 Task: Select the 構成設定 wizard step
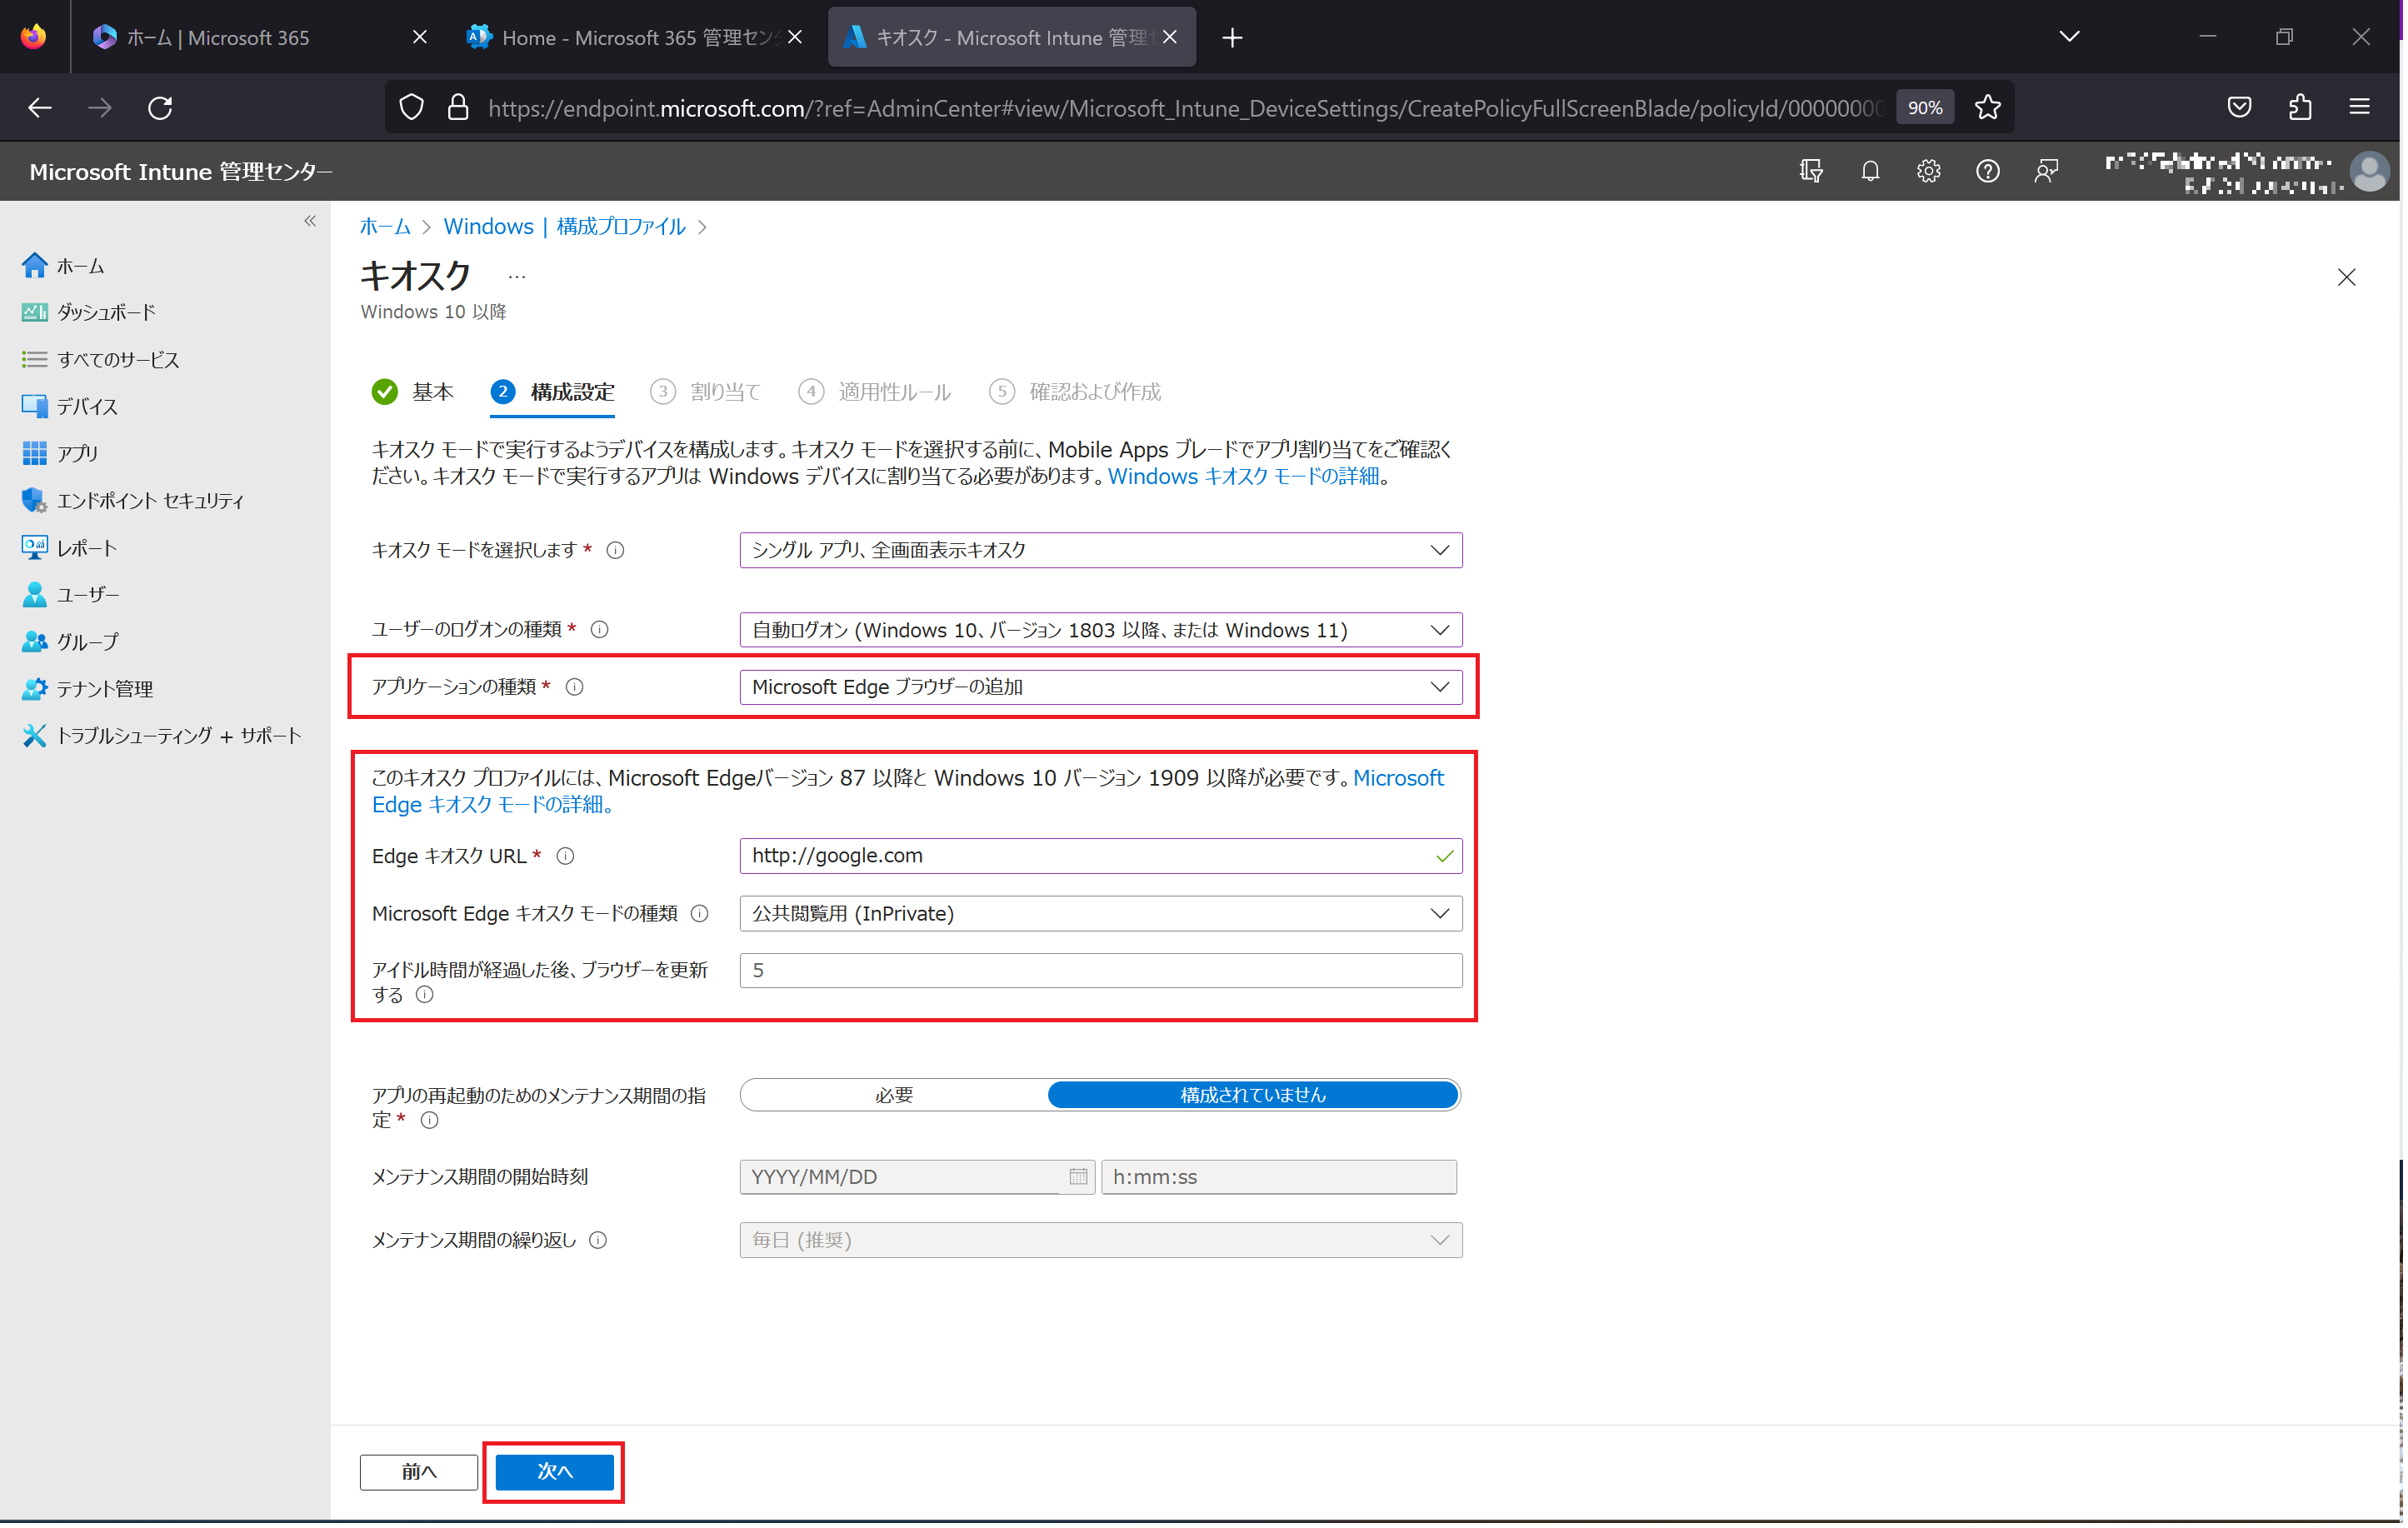pos(554,392)
